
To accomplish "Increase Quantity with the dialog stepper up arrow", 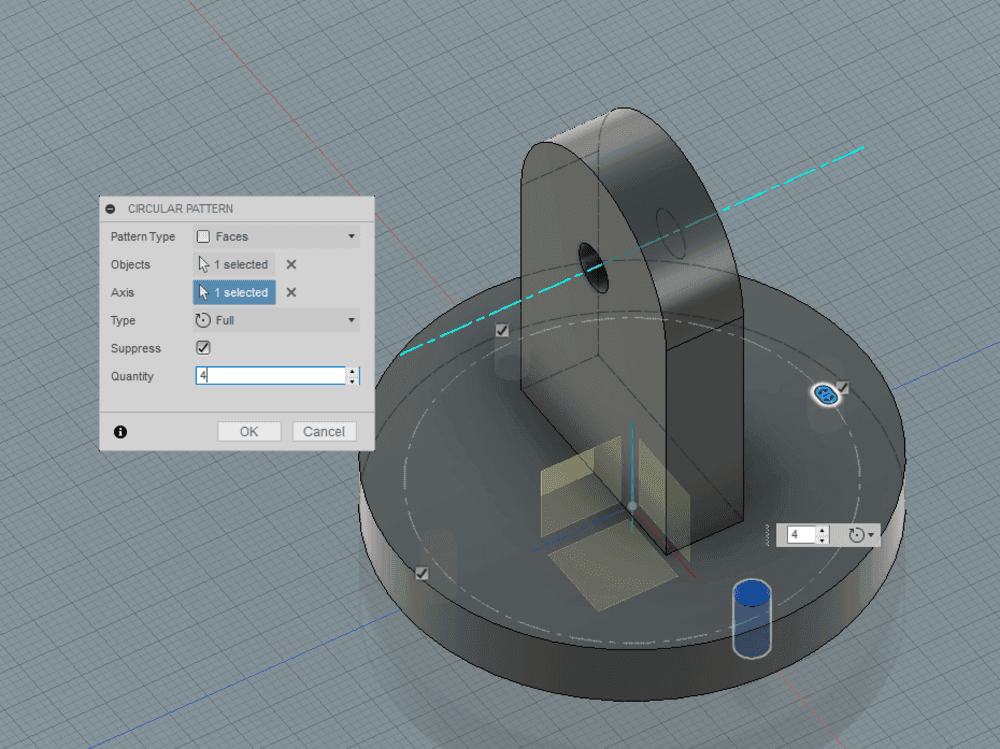I will [x=351, y=371].
